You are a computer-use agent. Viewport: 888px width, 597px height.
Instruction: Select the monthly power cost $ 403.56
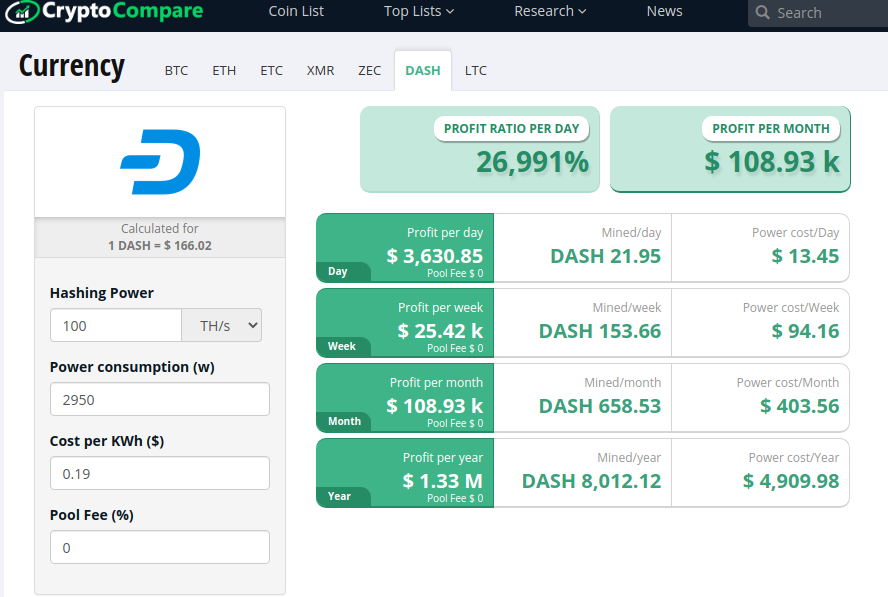tap(799, 406)
